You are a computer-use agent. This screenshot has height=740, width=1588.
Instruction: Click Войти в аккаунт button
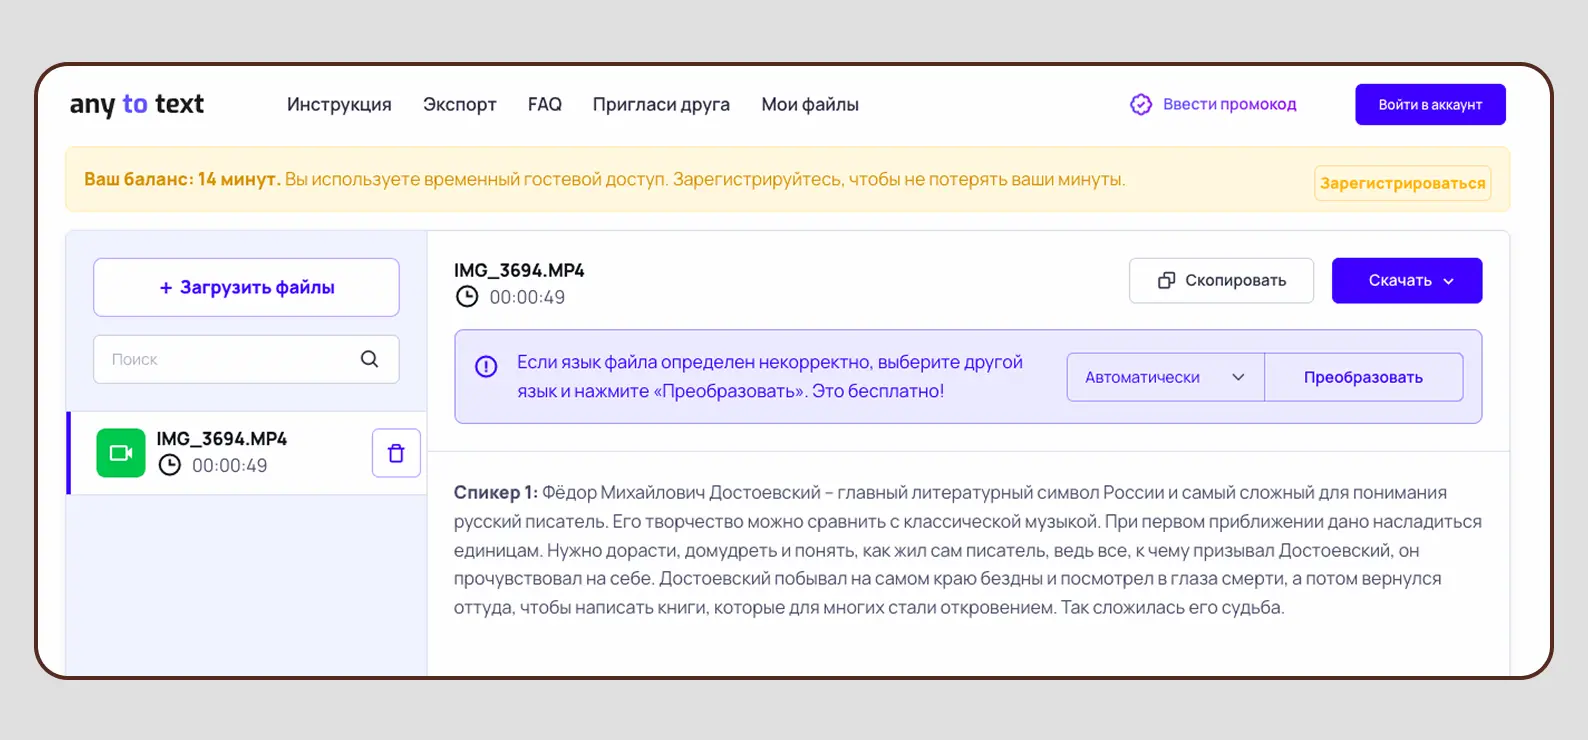[1429, 105]
